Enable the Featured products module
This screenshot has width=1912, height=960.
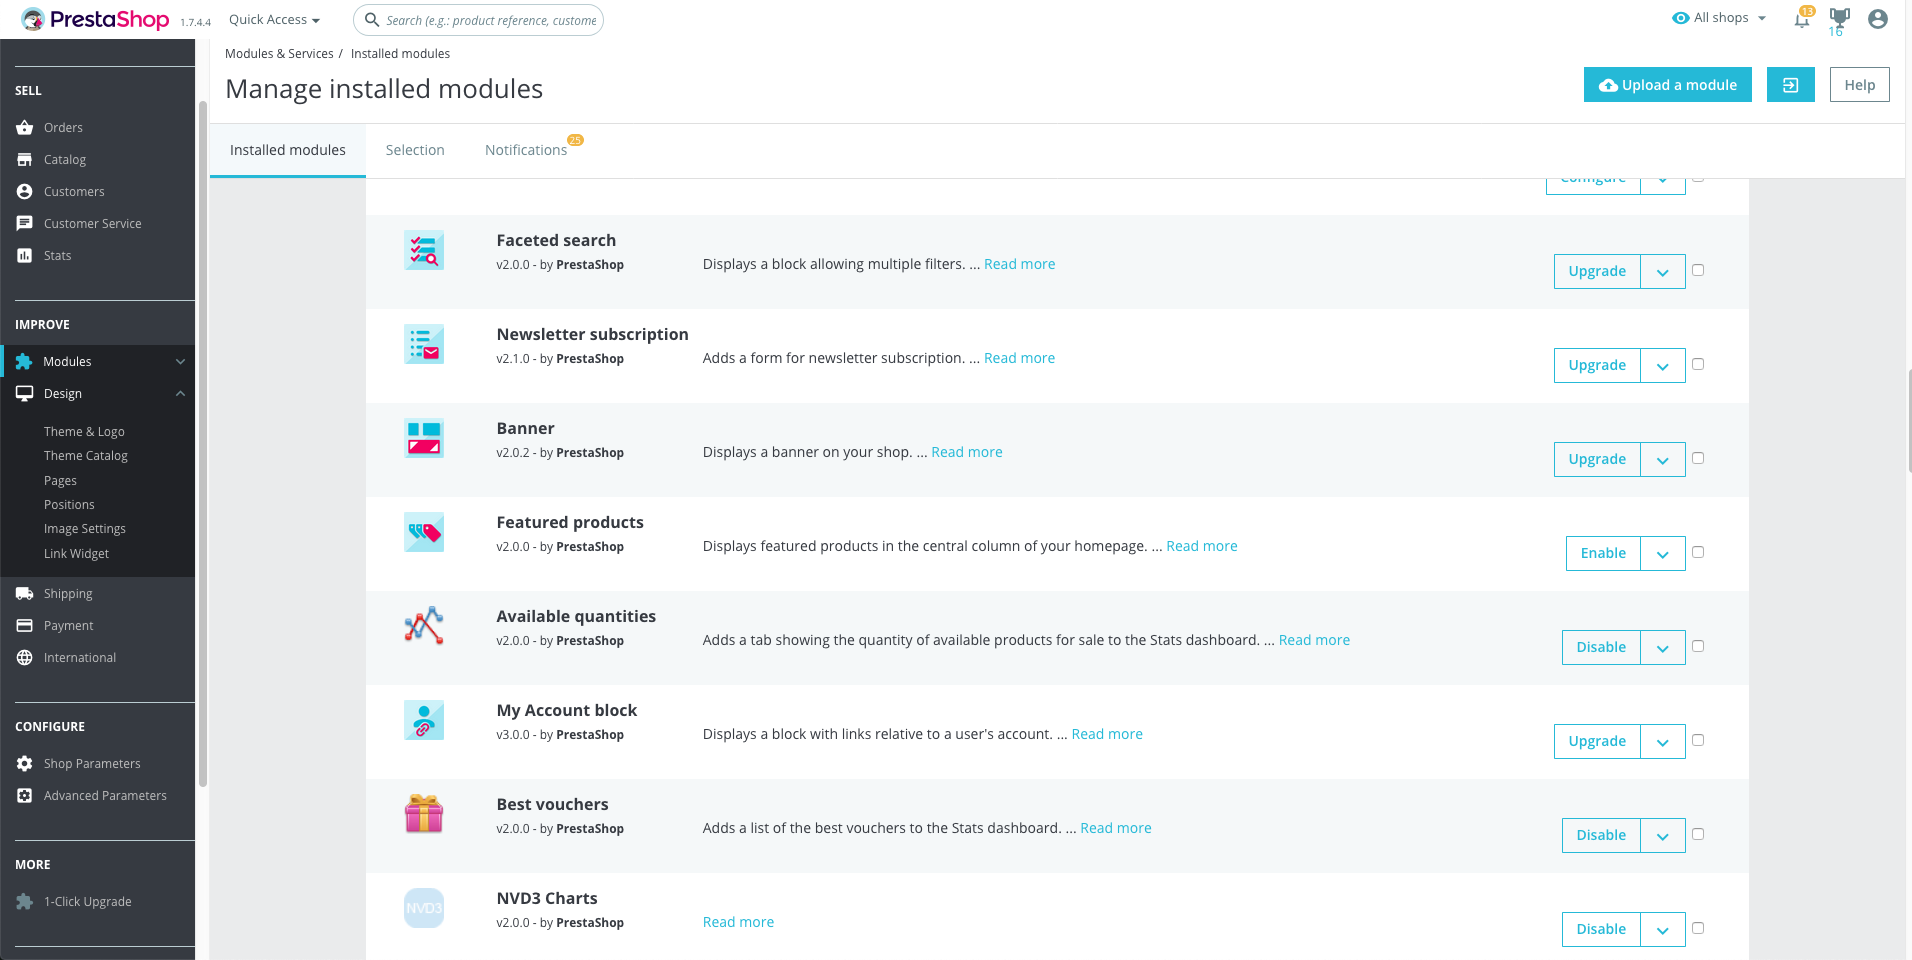(x=1603, y=553)
